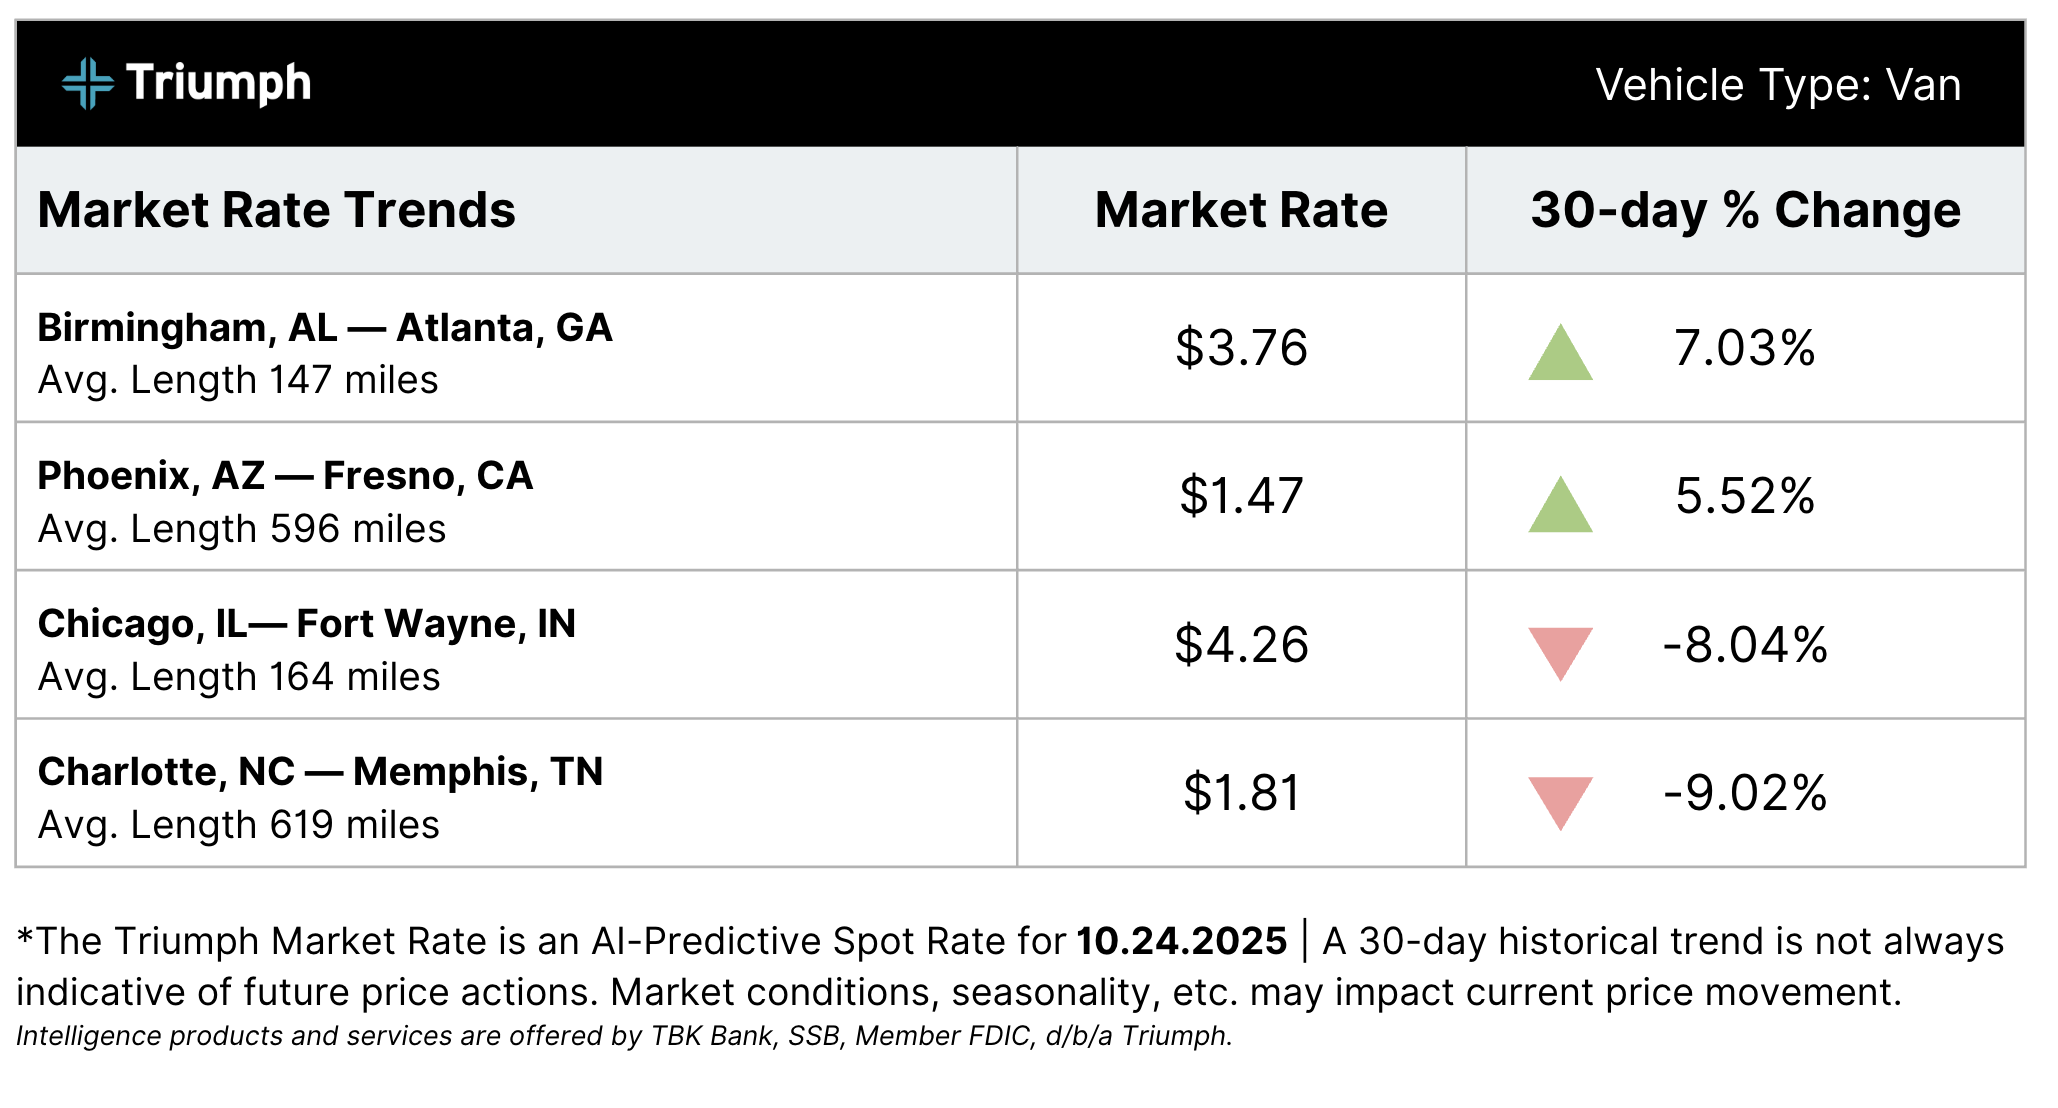Click the Triumph brand name text
Viewport: 2058px width, 1108px height.
click(x=218, y=83)
